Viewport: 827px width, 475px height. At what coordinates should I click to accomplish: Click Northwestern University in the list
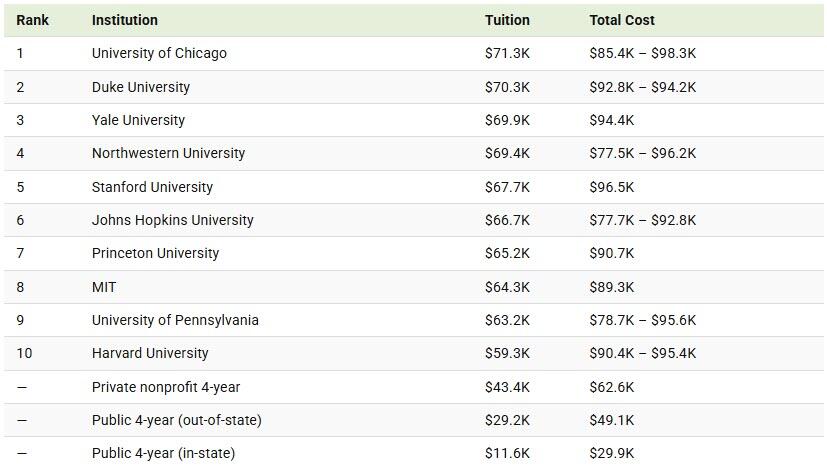(168, 153)
